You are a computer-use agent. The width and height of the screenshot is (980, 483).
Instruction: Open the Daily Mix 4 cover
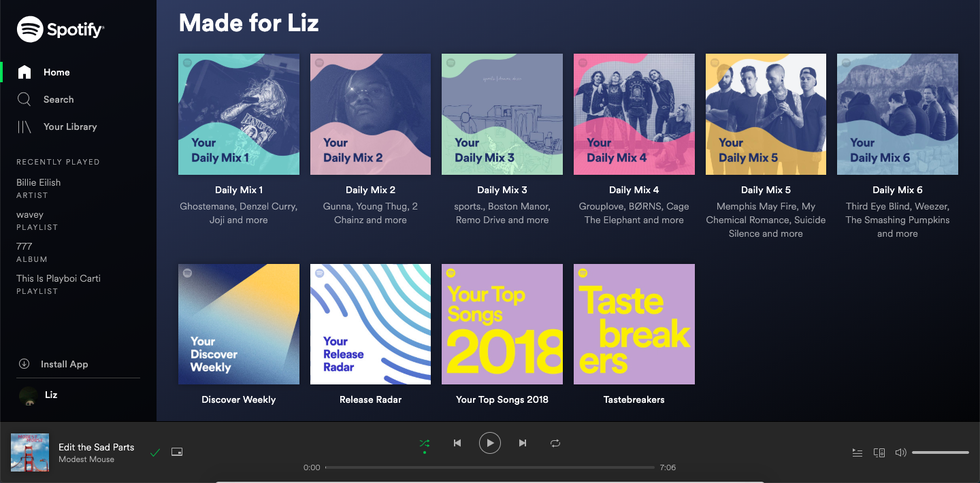pyautogui.click(x=634, y=114)
